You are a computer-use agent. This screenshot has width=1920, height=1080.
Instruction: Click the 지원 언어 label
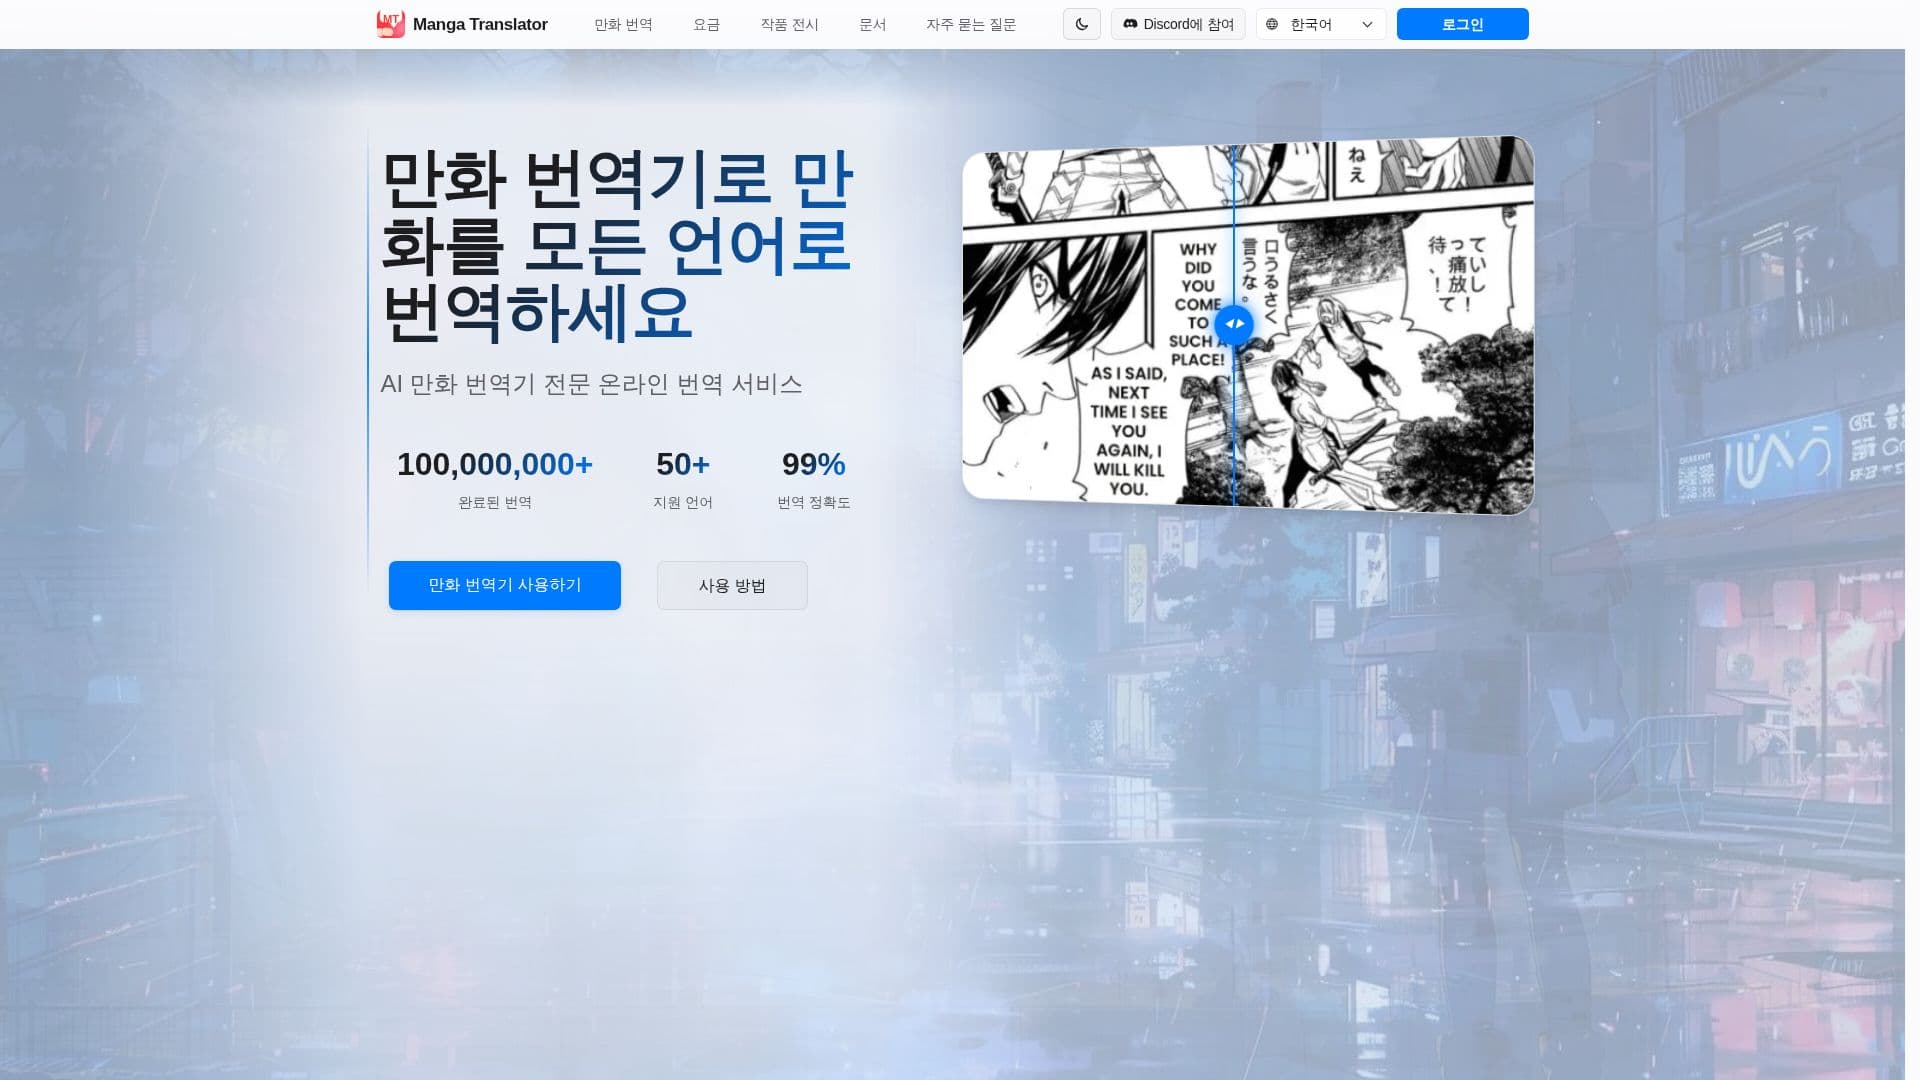[x=683, y=502]
